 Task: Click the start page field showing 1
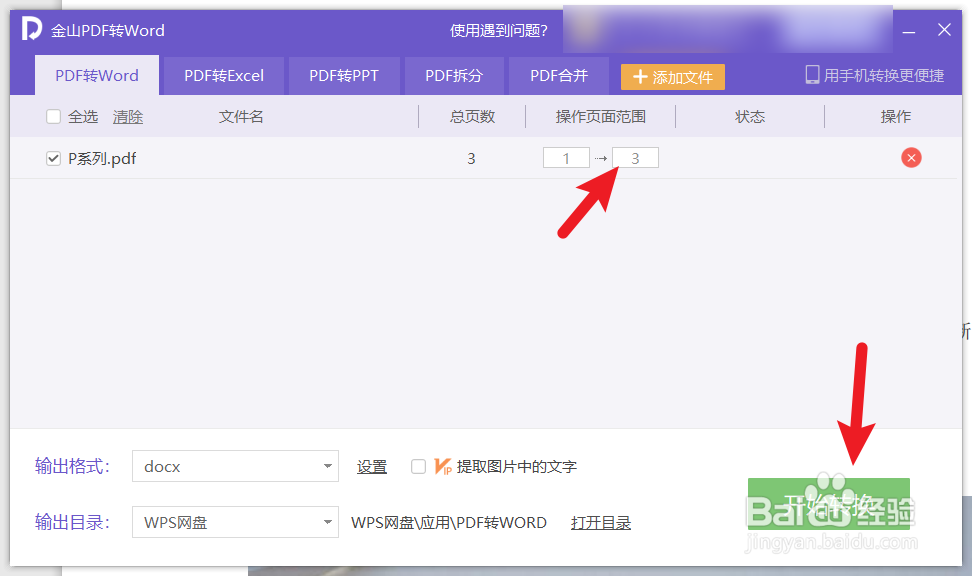566,158
